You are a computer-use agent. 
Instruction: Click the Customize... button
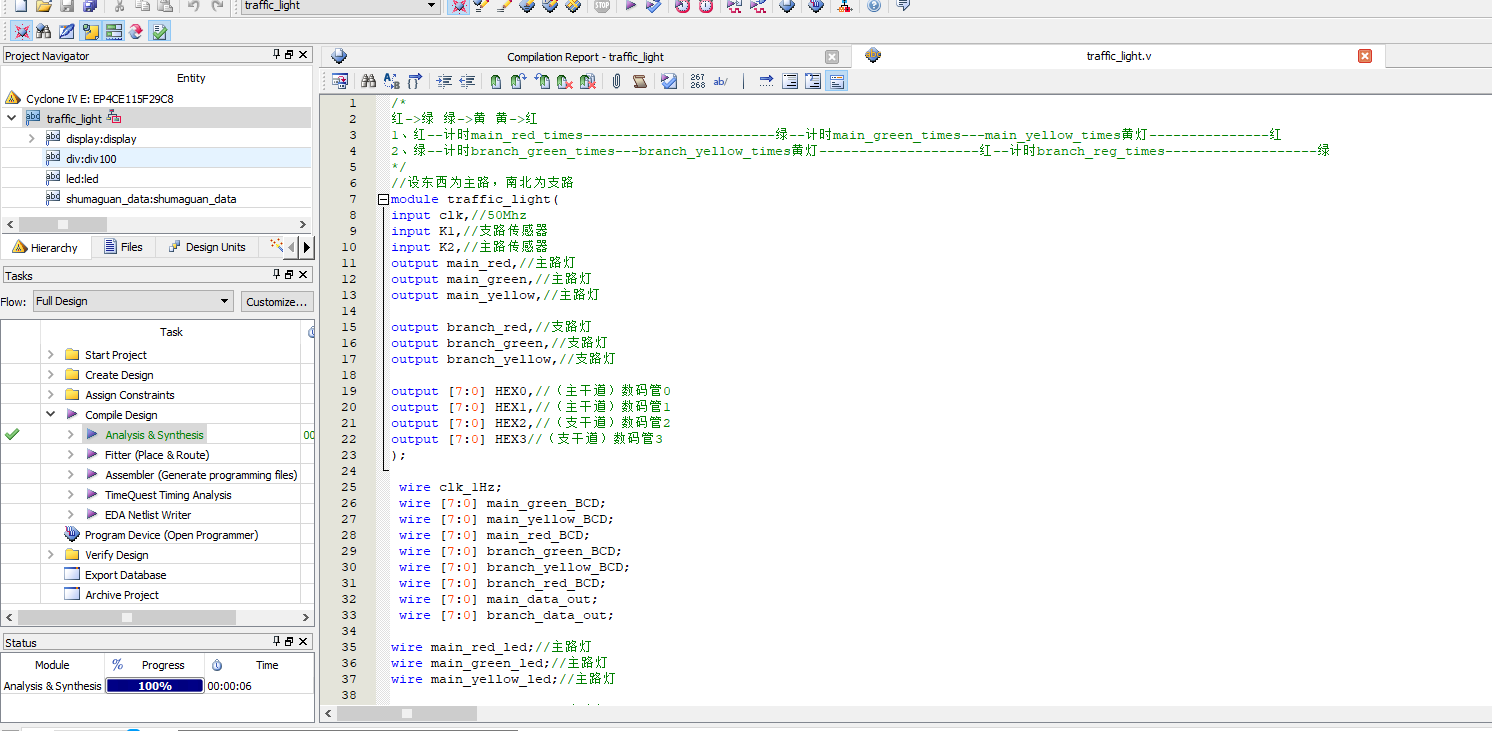[x=277, y=301]
